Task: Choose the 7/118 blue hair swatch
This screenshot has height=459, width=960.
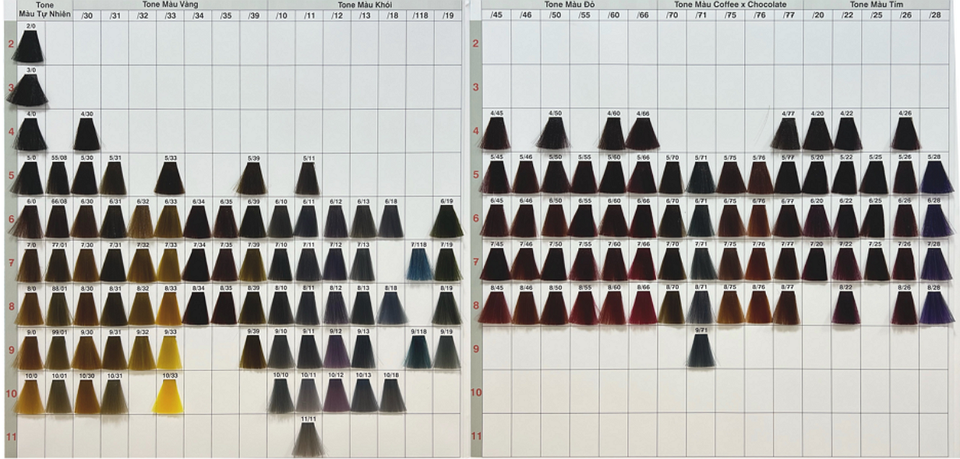Action: coord(420,265)
